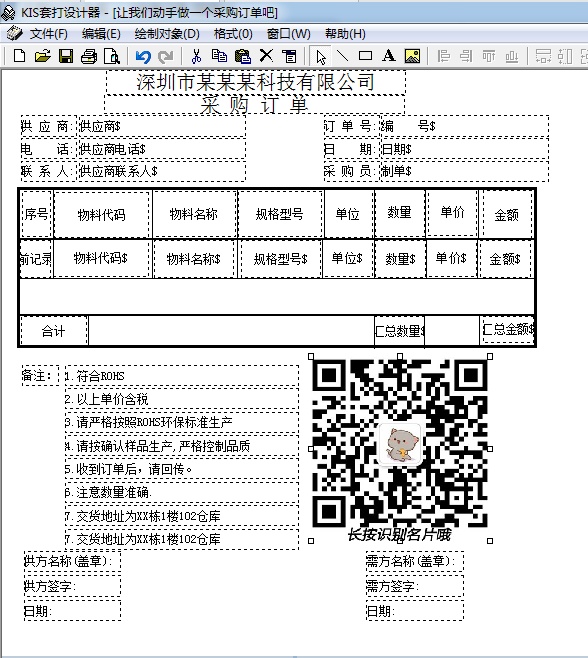Select the 规格型号$ data field
588x658 pixels.
(x=281, y=259)
